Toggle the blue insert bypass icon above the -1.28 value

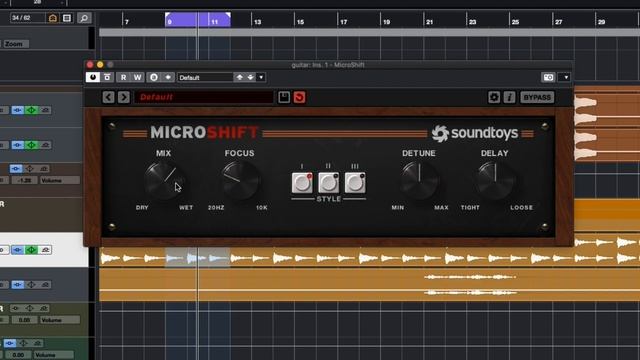pos(16,168)
